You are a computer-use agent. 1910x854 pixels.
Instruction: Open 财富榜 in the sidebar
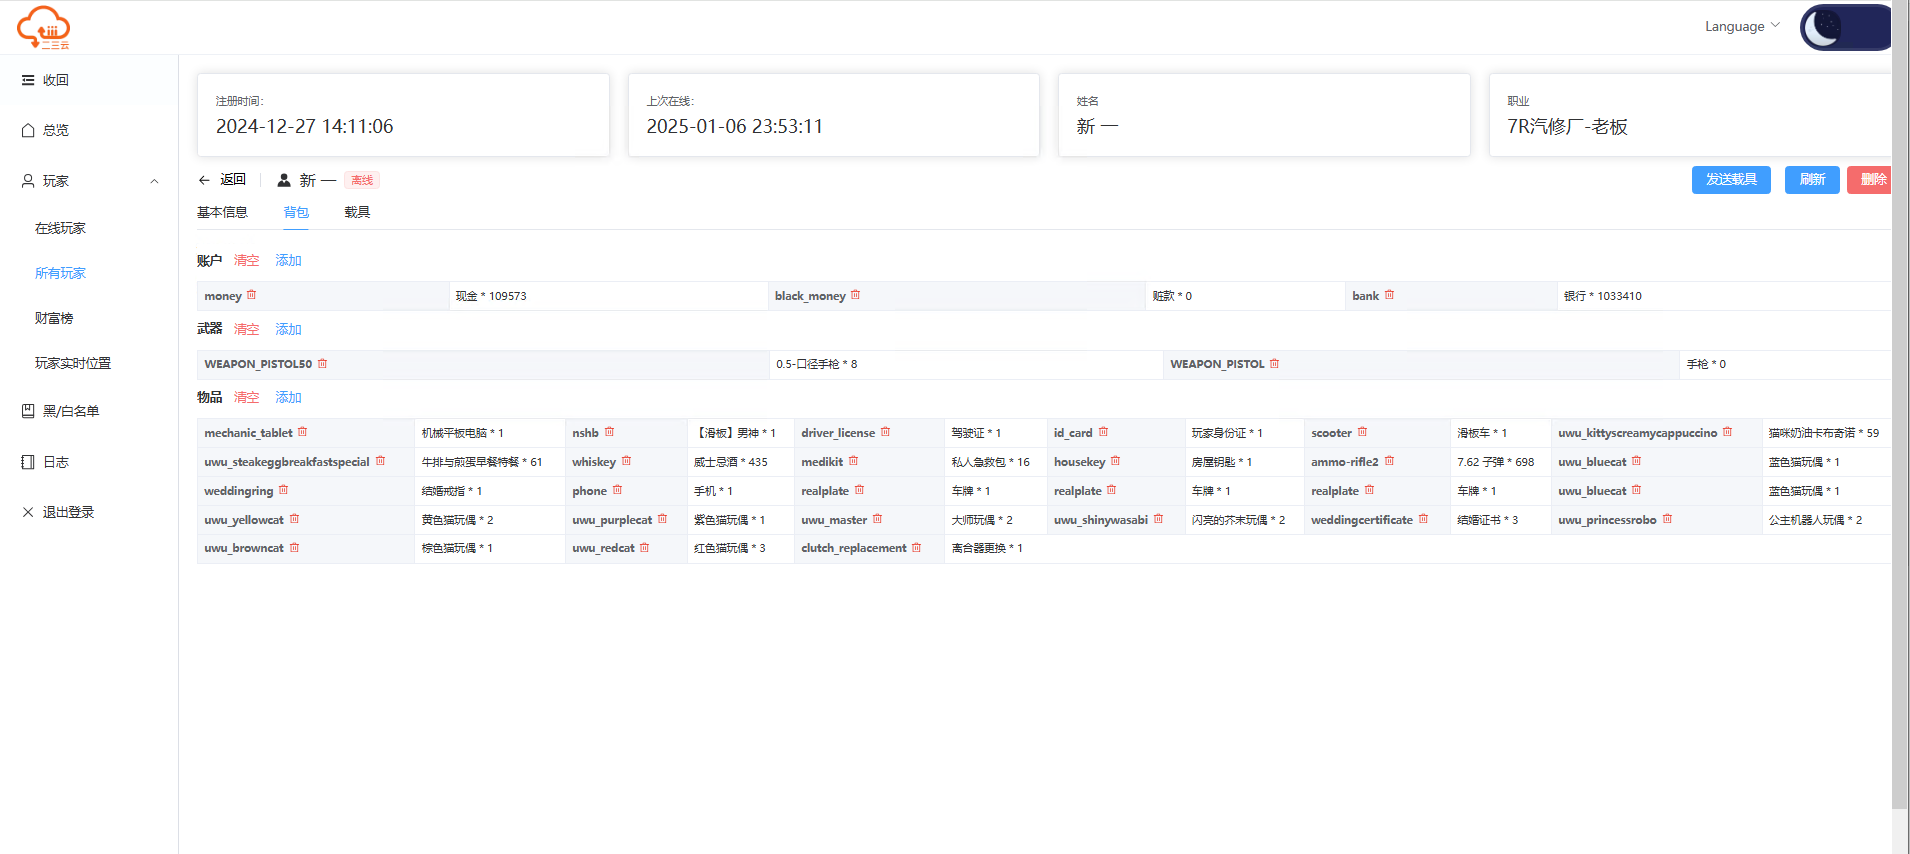54,318
